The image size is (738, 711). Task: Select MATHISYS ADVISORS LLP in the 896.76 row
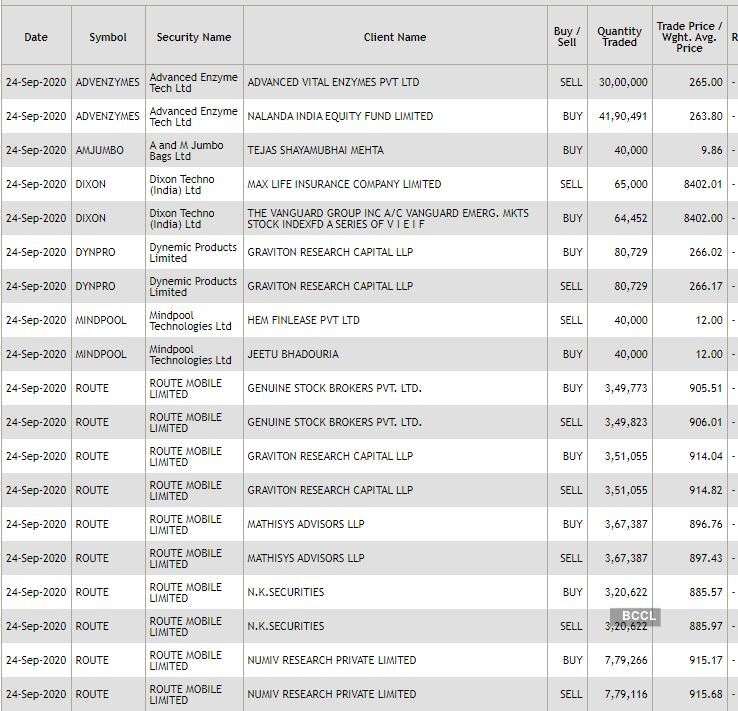[306, 524]
